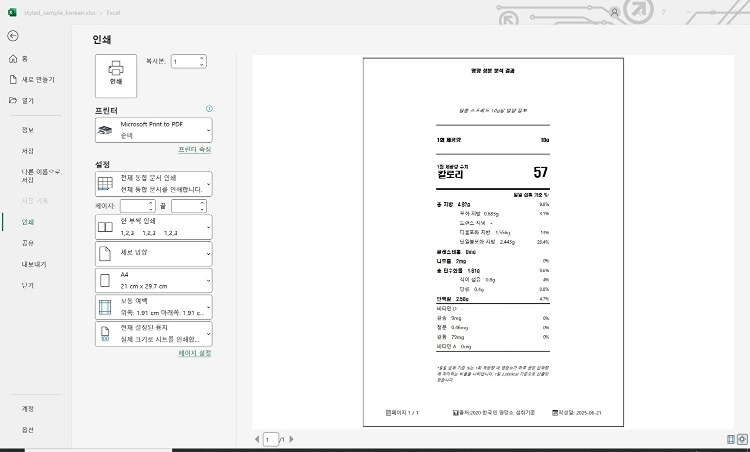Viewport: 750px width, 452px height.
Task: Increase the 복사본 copies count
Action: point(202,58)
